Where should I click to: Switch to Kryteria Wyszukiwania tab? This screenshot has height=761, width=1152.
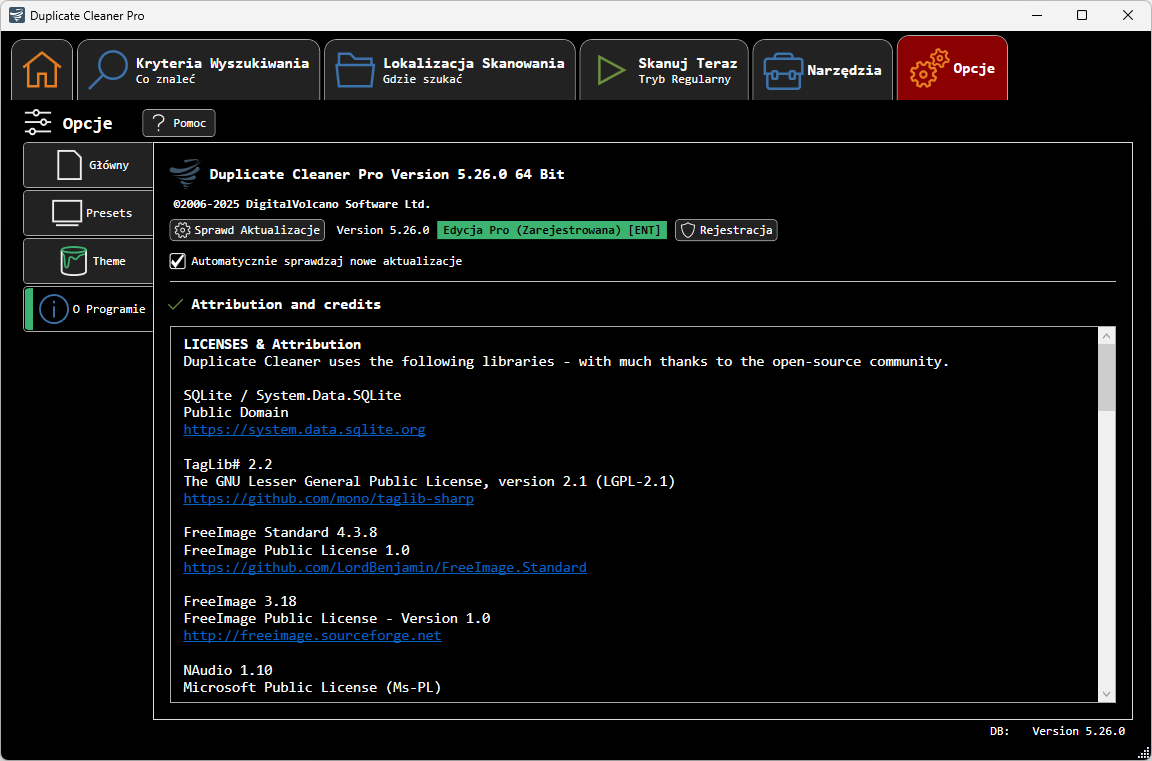[198, 70]
